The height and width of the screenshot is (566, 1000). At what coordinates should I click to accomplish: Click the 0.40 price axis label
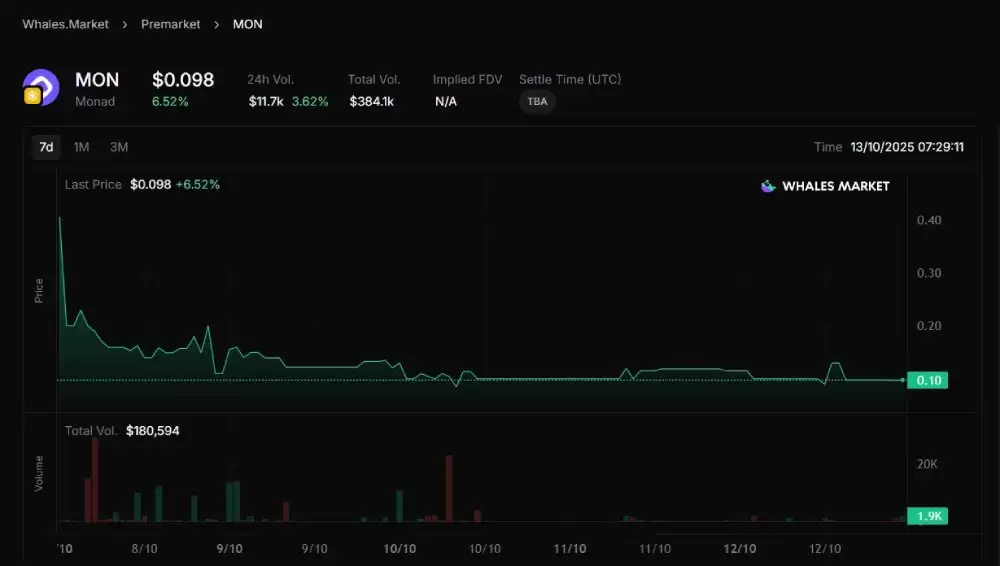929,220
